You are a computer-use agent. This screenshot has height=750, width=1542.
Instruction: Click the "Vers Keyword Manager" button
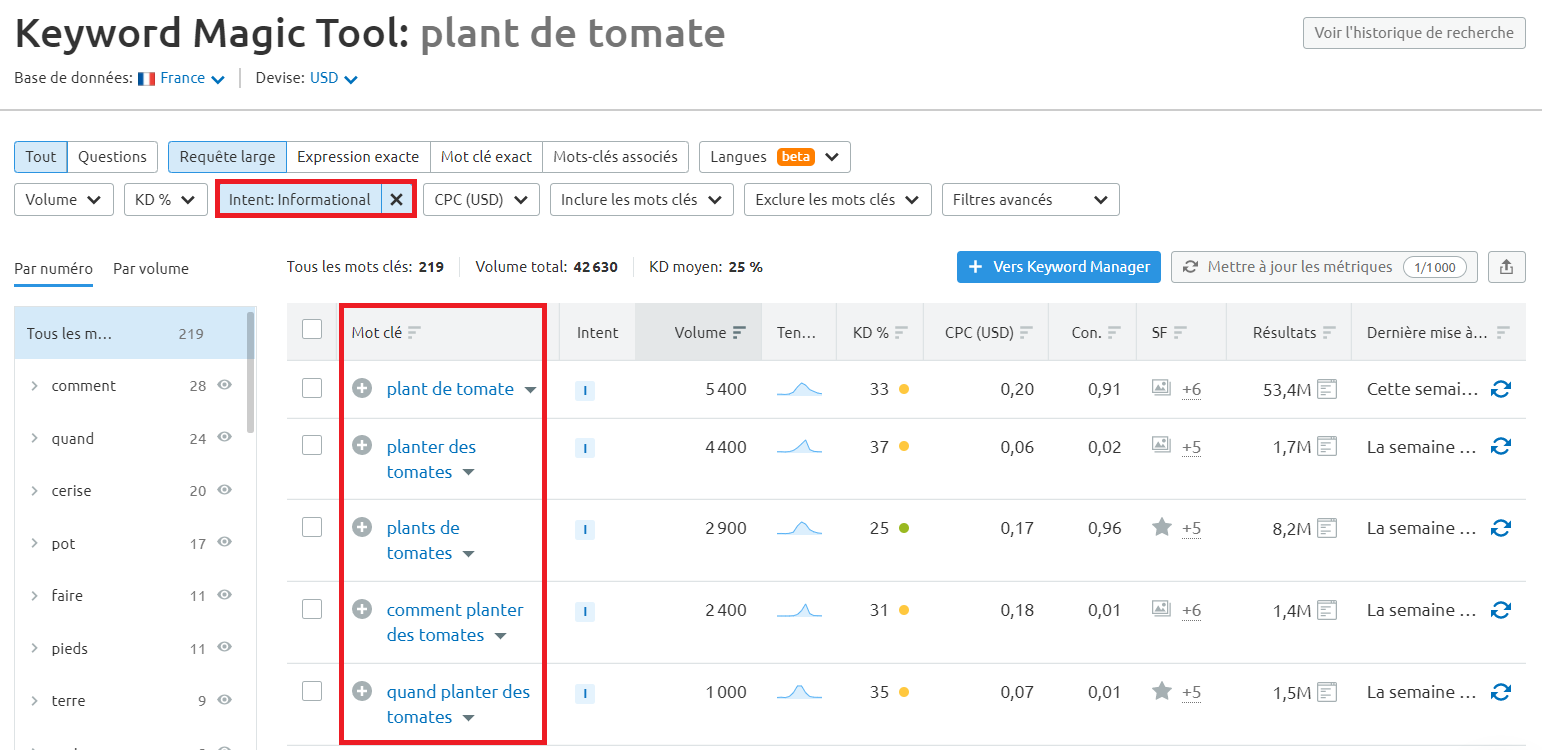[x=1058, y=267]
